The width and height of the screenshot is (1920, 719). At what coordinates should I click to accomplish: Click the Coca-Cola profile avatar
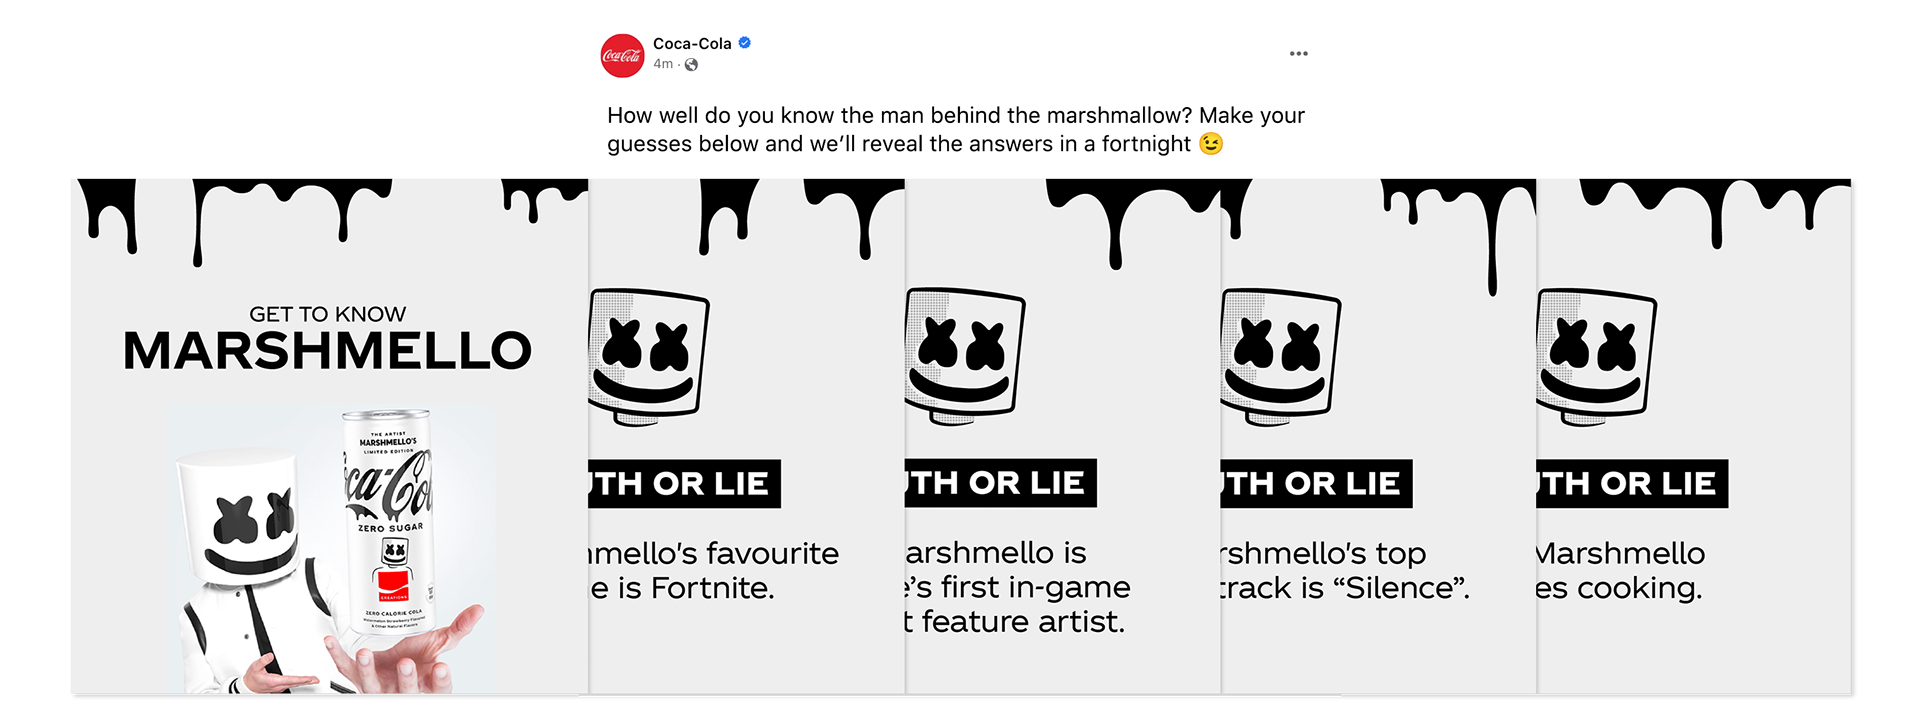point(622,55)
